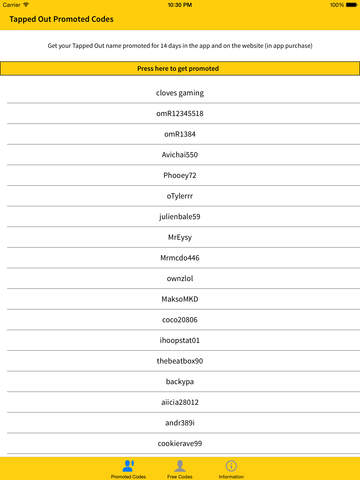Switch to the Free Codes tab icon

[180, 465]
